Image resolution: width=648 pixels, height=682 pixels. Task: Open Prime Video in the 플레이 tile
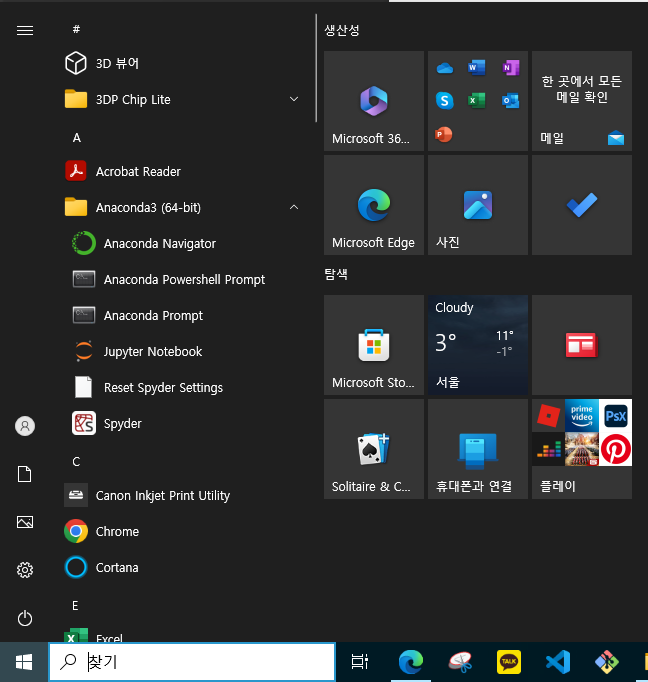582,416
